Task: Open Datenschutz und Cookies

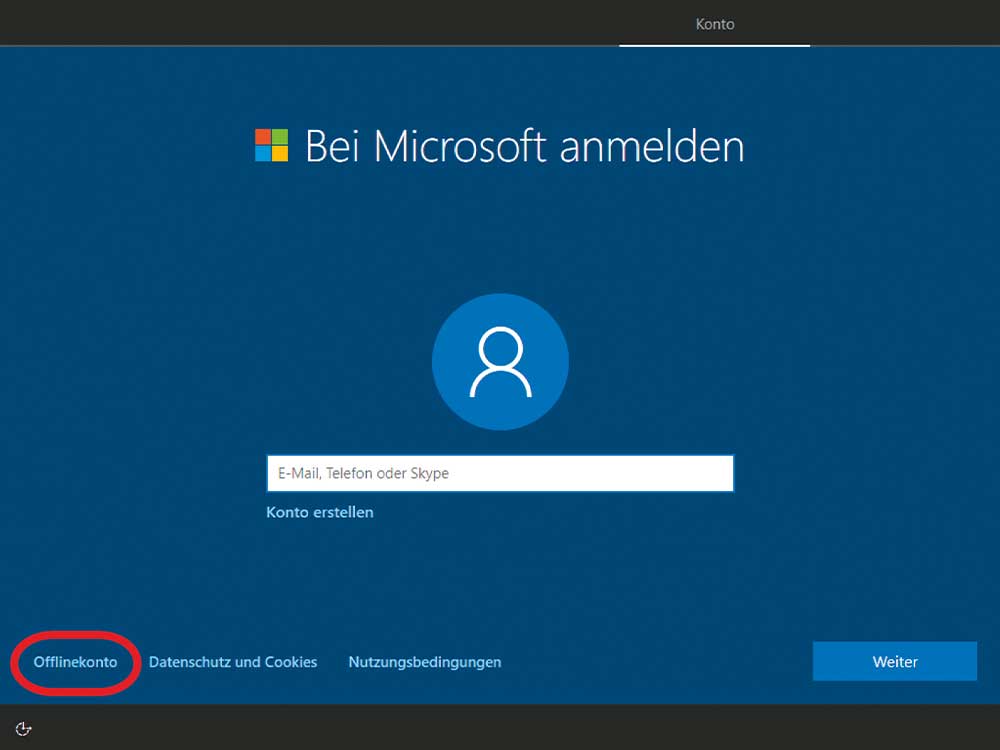Action: 233,662
